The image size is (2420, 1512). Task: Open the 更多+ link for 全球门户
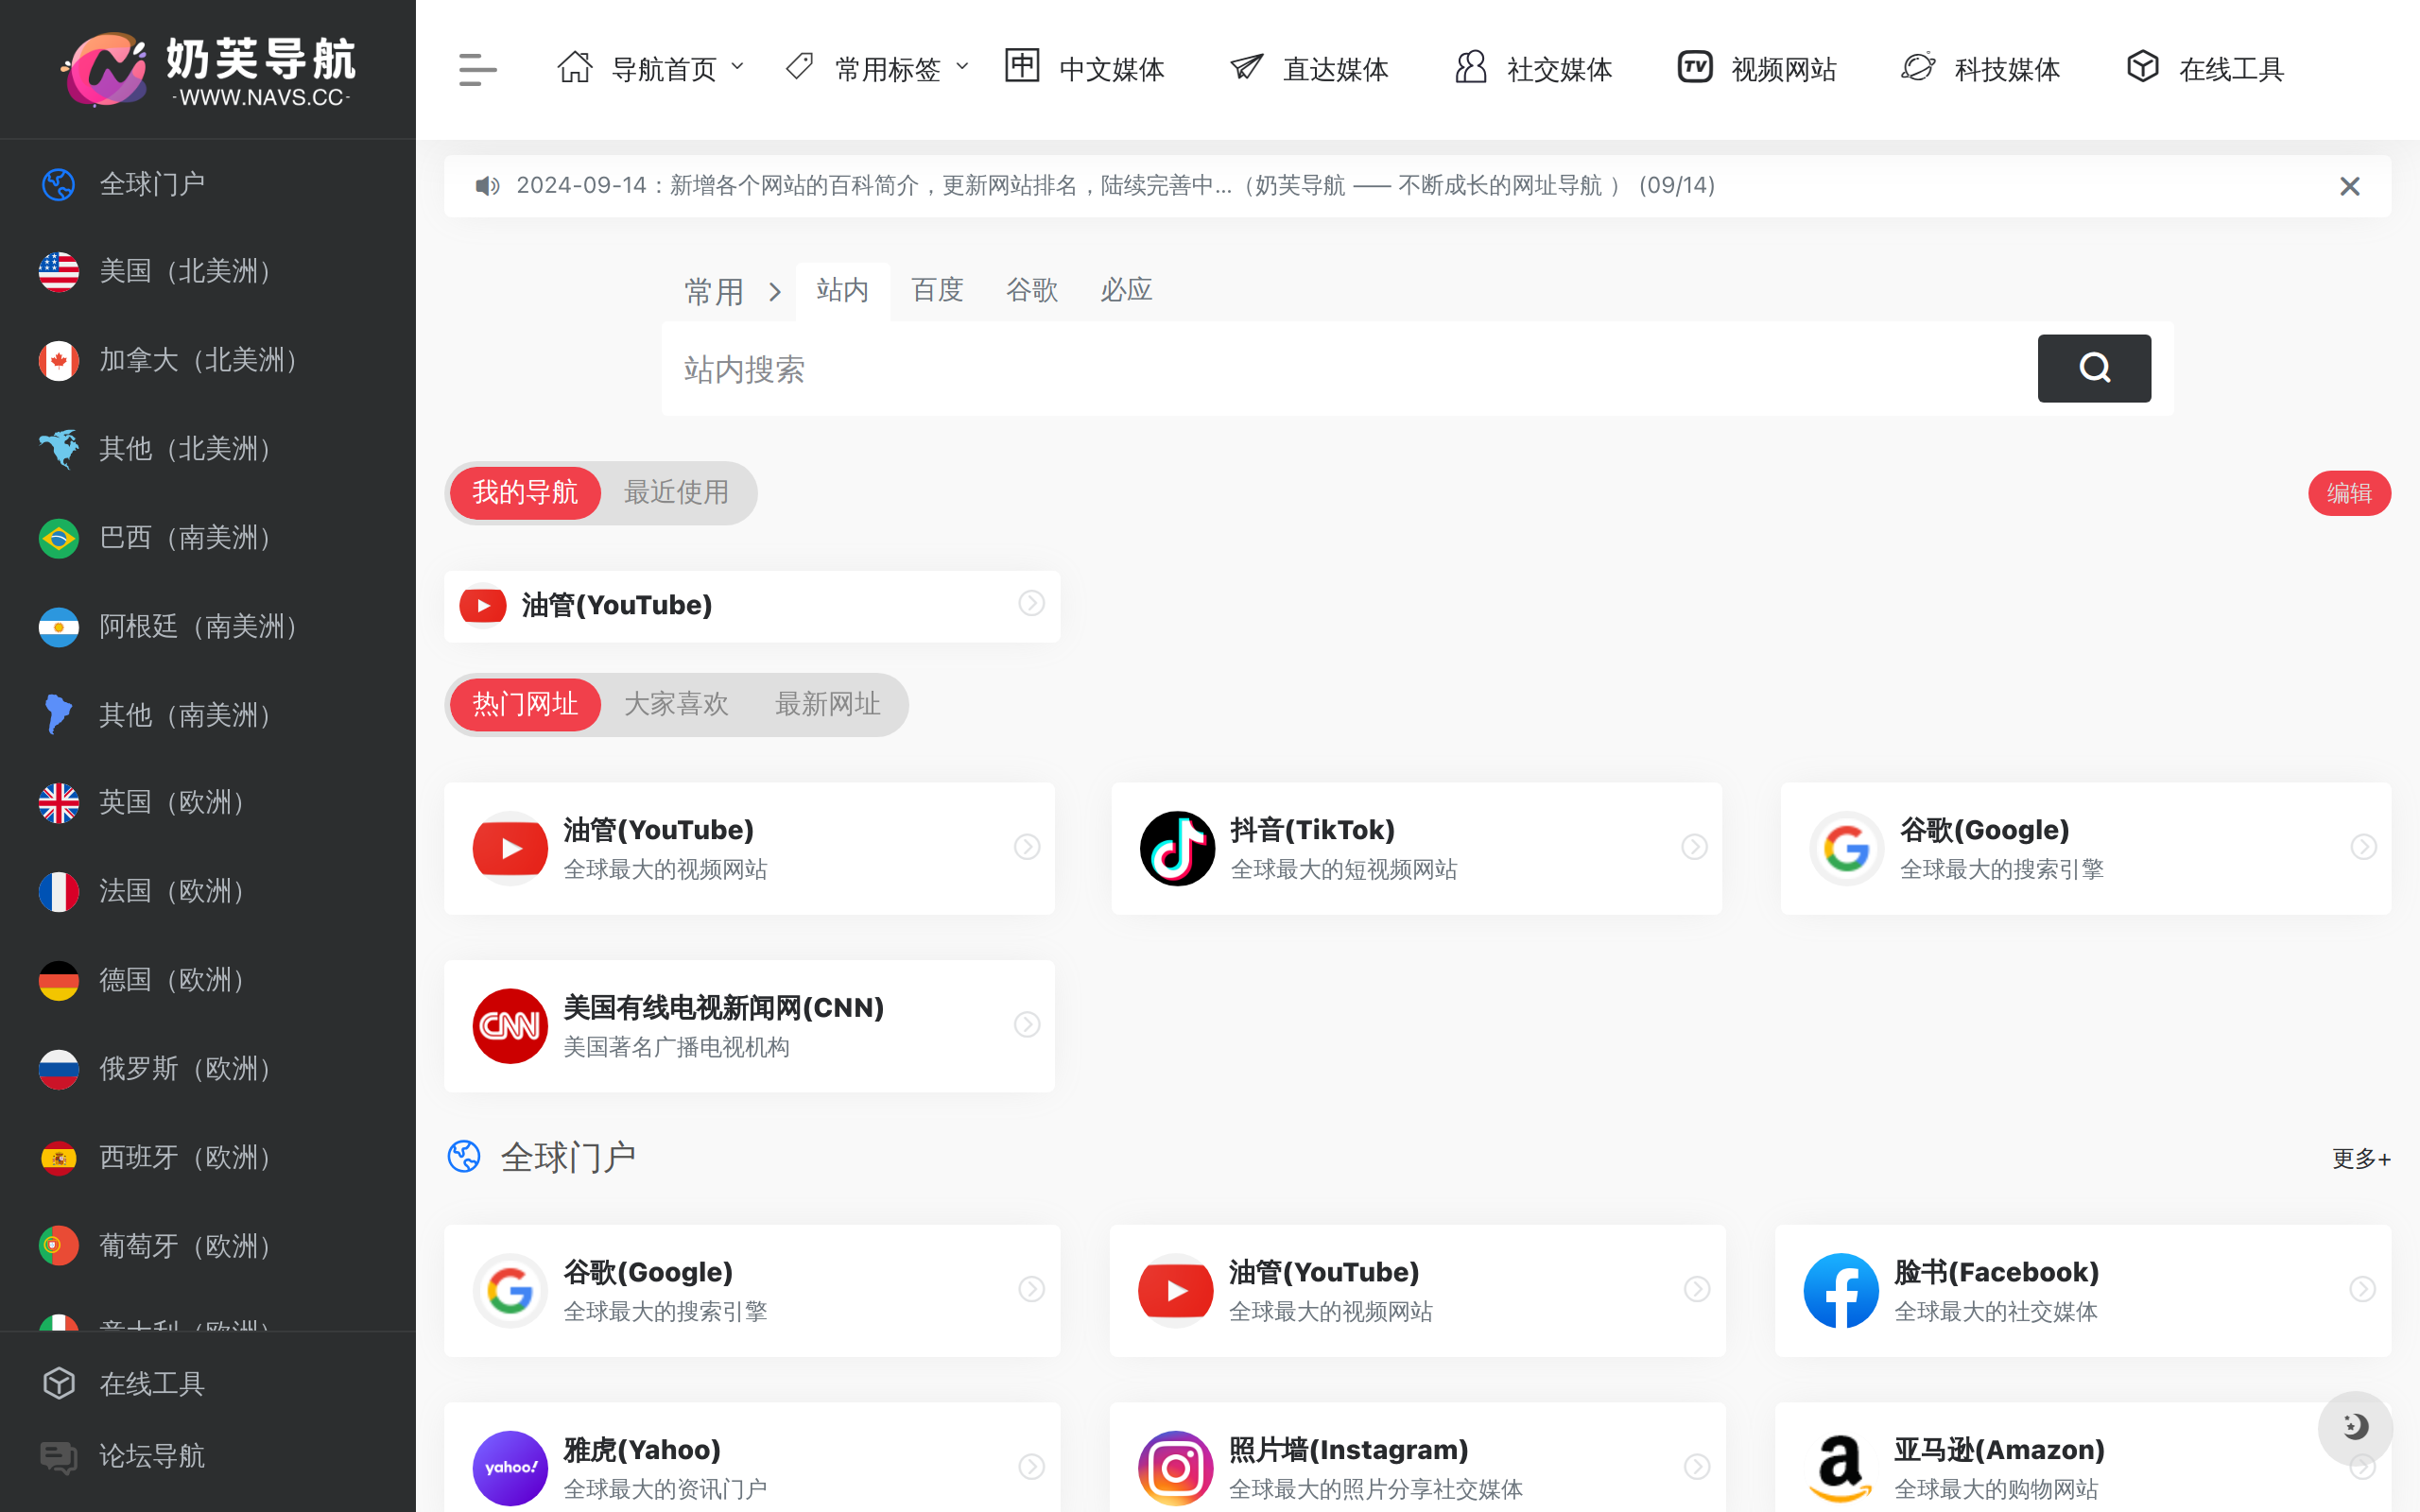click(x=2361, y=1159)
